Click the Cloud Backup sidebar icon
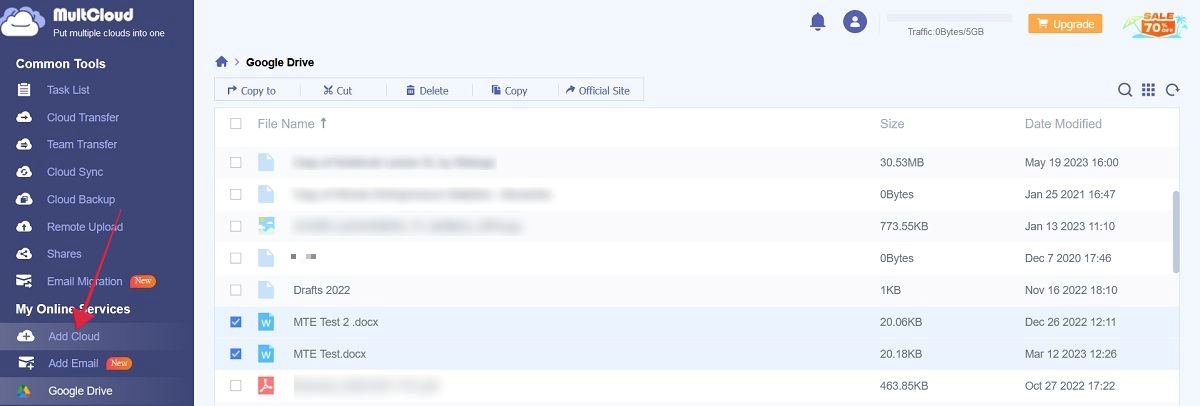The height and width of the screenshot is (406, 1200). click(x=25, y=199)
